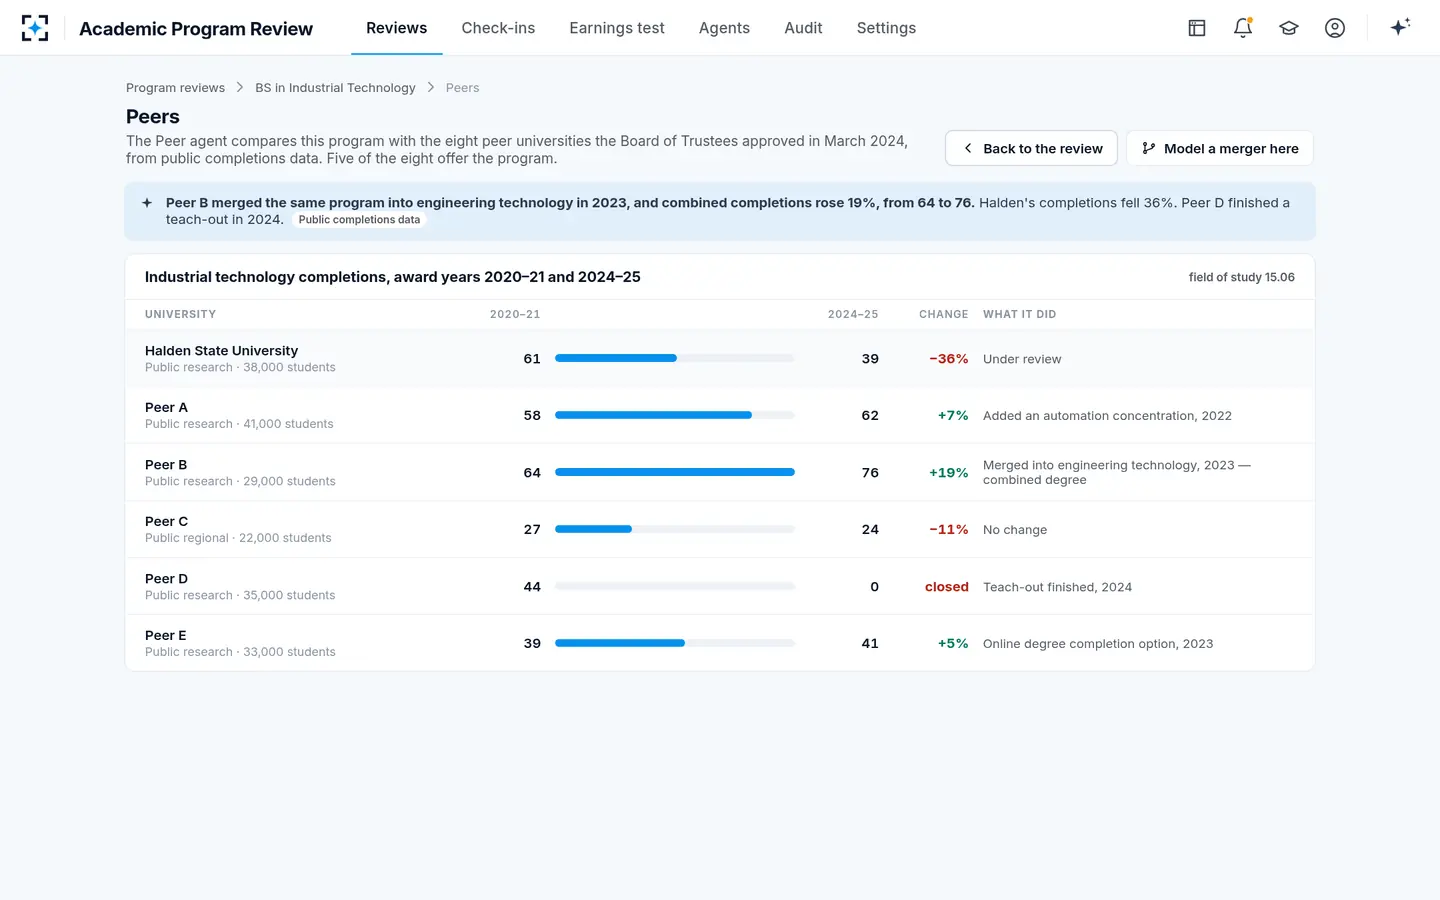Viewport: 1440px width, 900px height.
Task: Click the Public completions data source chip
Action: (x=359, y=220)
